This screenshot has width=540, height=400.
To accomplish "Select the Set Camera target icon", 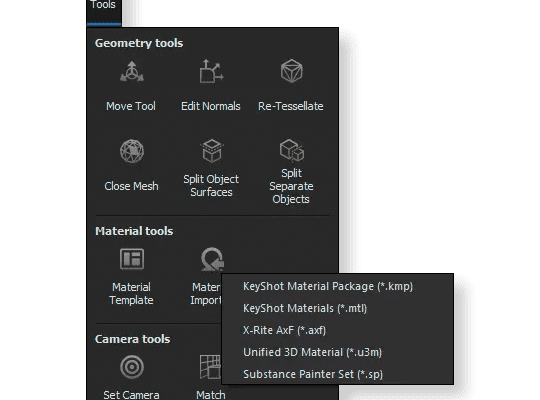I will click(132, 367).
